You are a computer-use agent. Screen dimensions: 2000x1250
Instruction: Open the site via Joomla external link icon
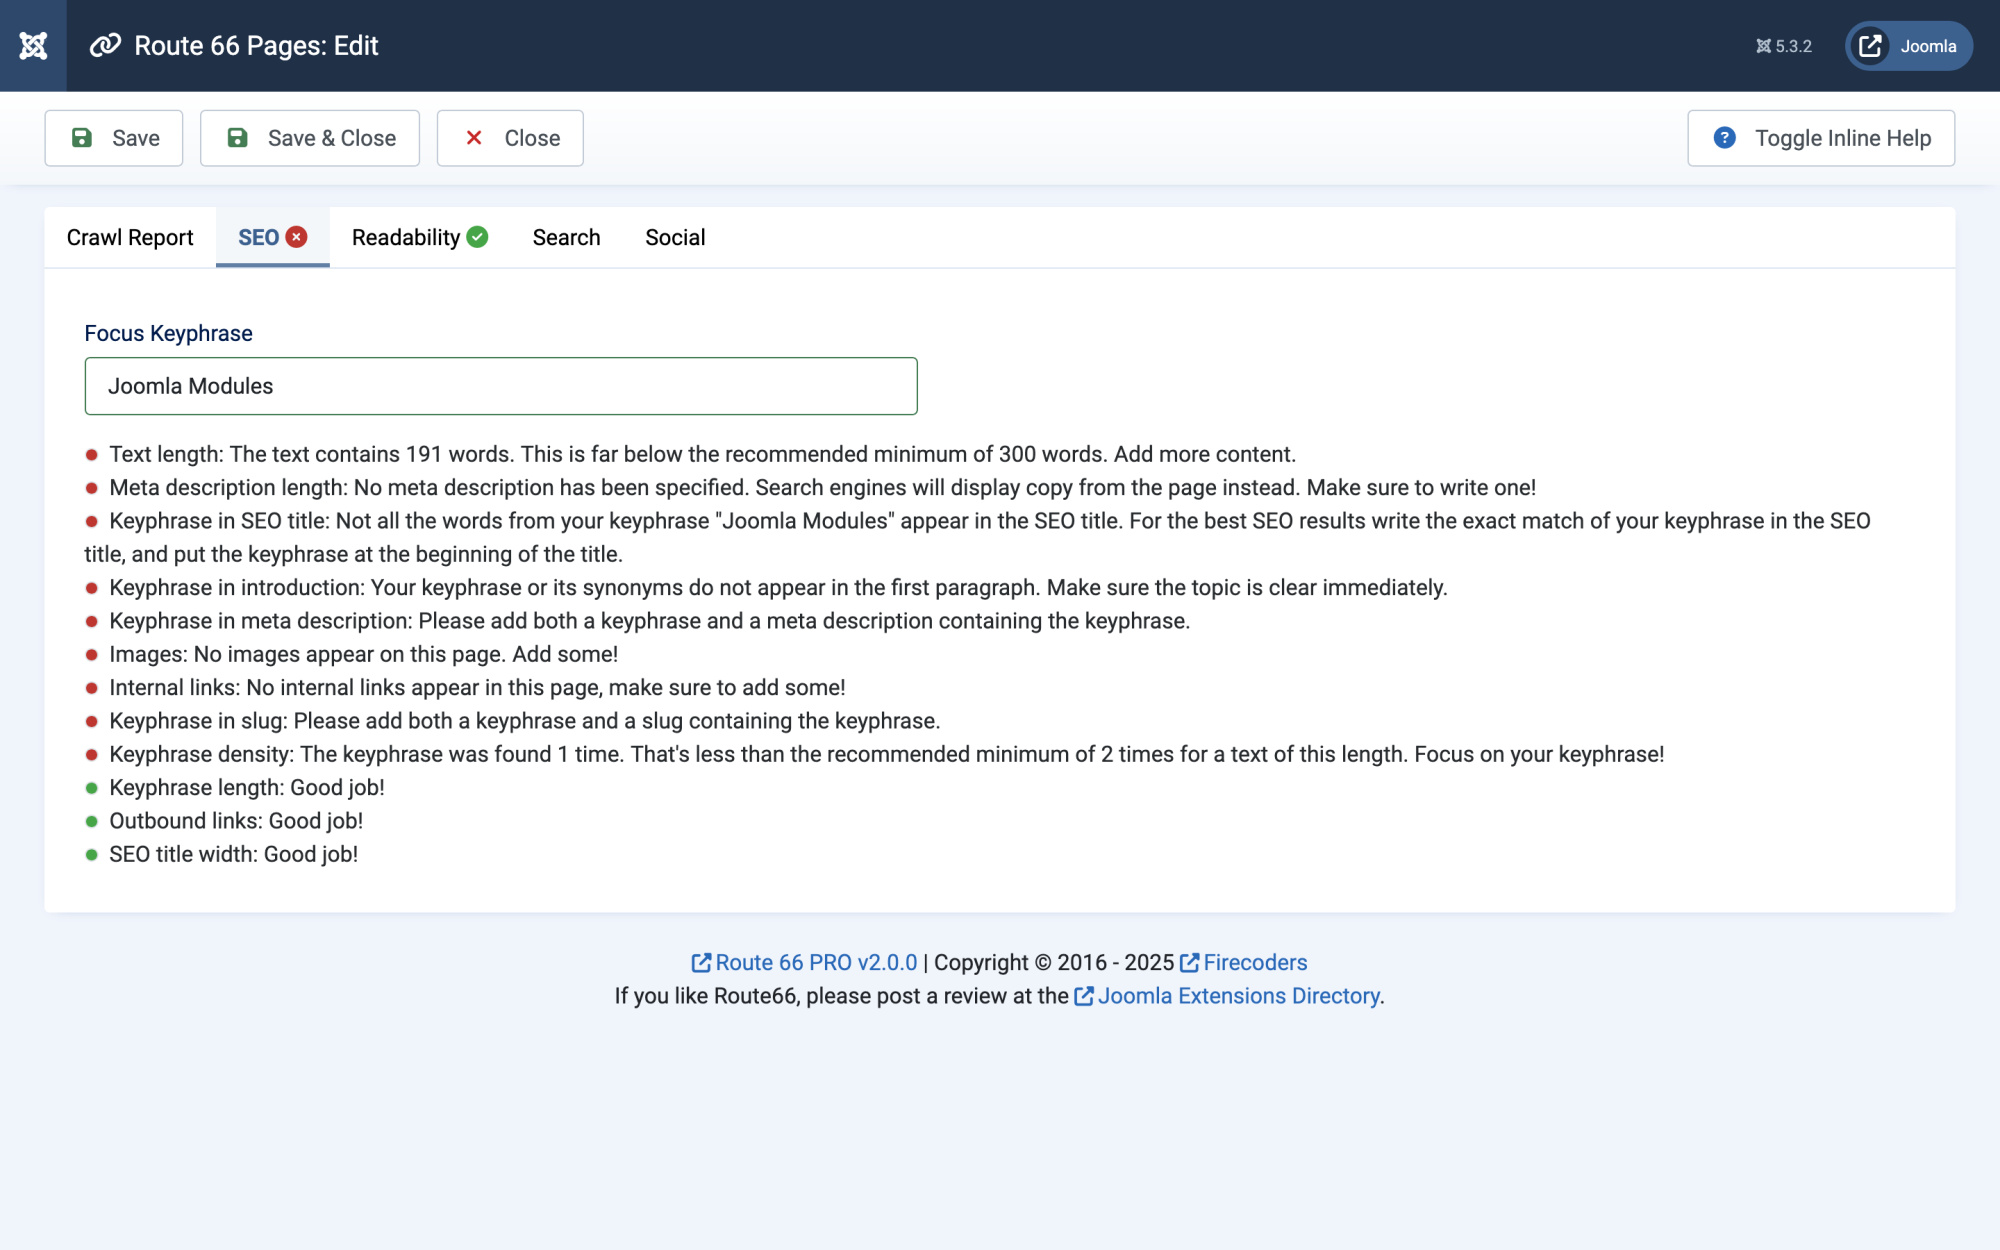pos(1870,46)
